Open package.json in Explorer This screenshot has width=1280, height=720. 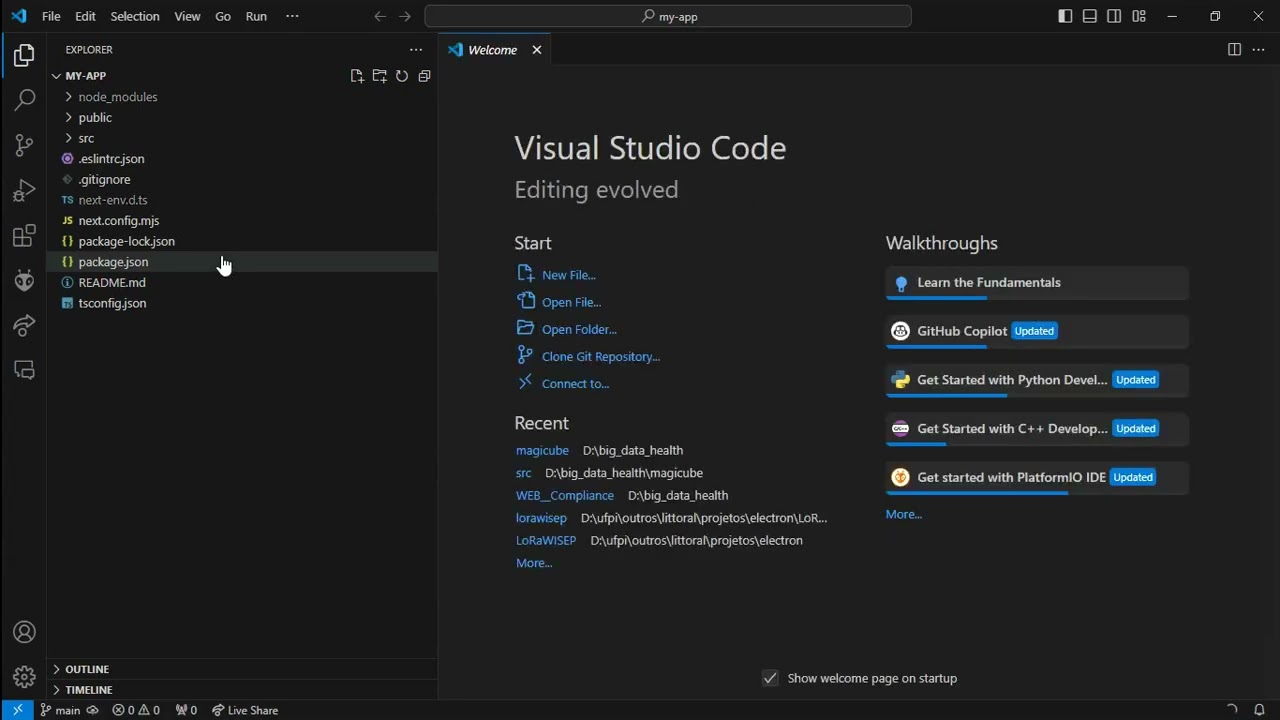(242, 262)
